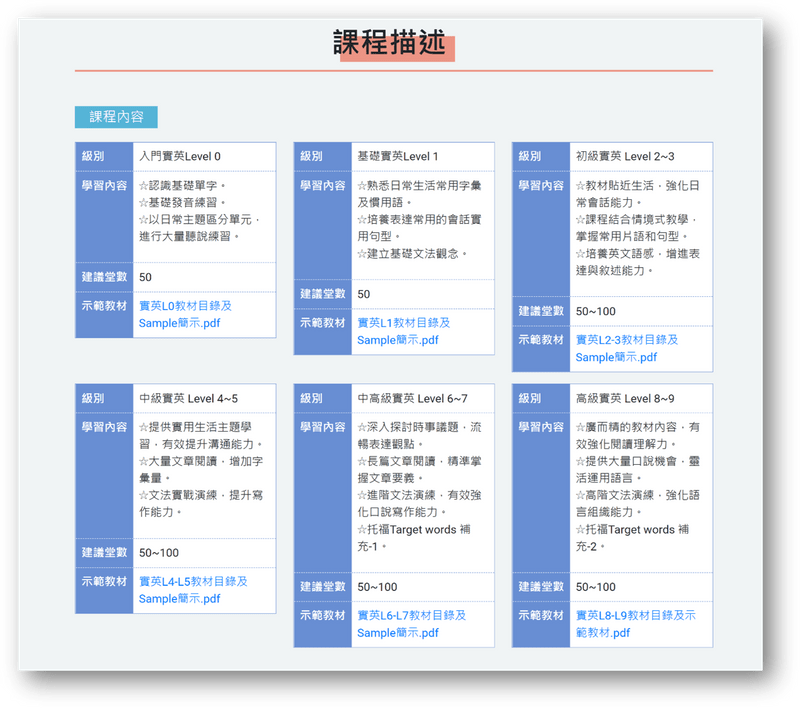Open 實英L6-L7教材目錄及Sample簡示.pdf link
Image resolution: width=800 pixels, height=708 pixels.
[411, 624]
